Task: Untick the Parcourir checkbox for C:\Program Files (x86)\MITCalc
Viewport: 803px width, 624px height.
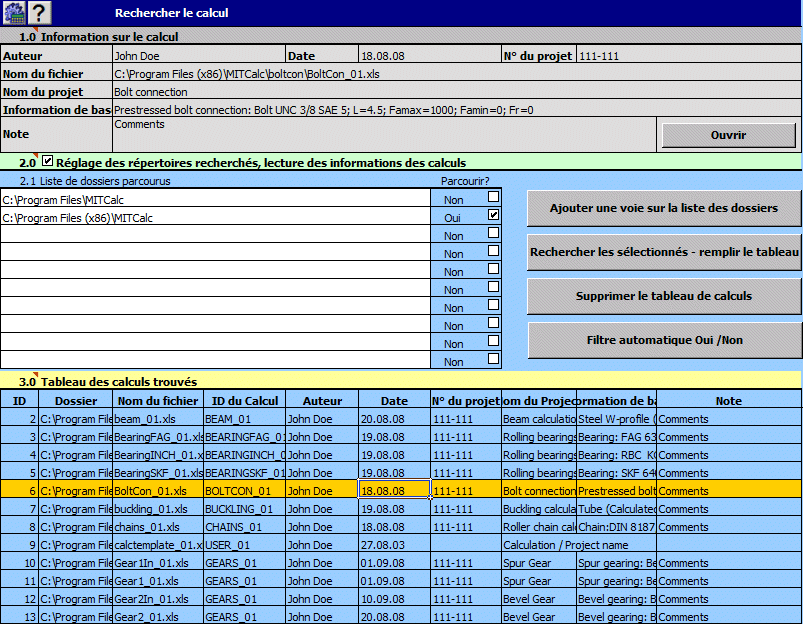Action: click(x=493, y=215)
